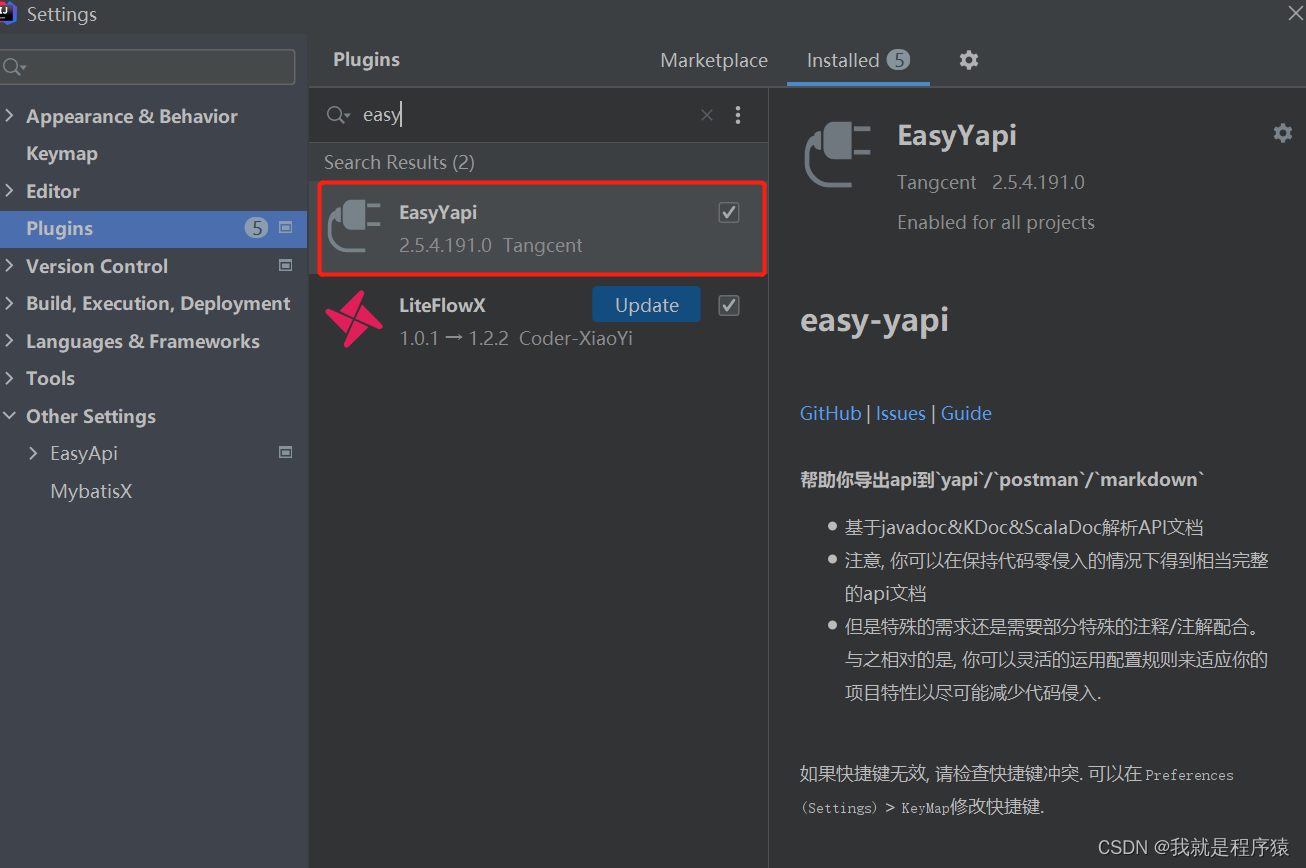Viewport: 1306px width, 868px height.
Task: Open the Issues link
Action: [x=901, y=413]
